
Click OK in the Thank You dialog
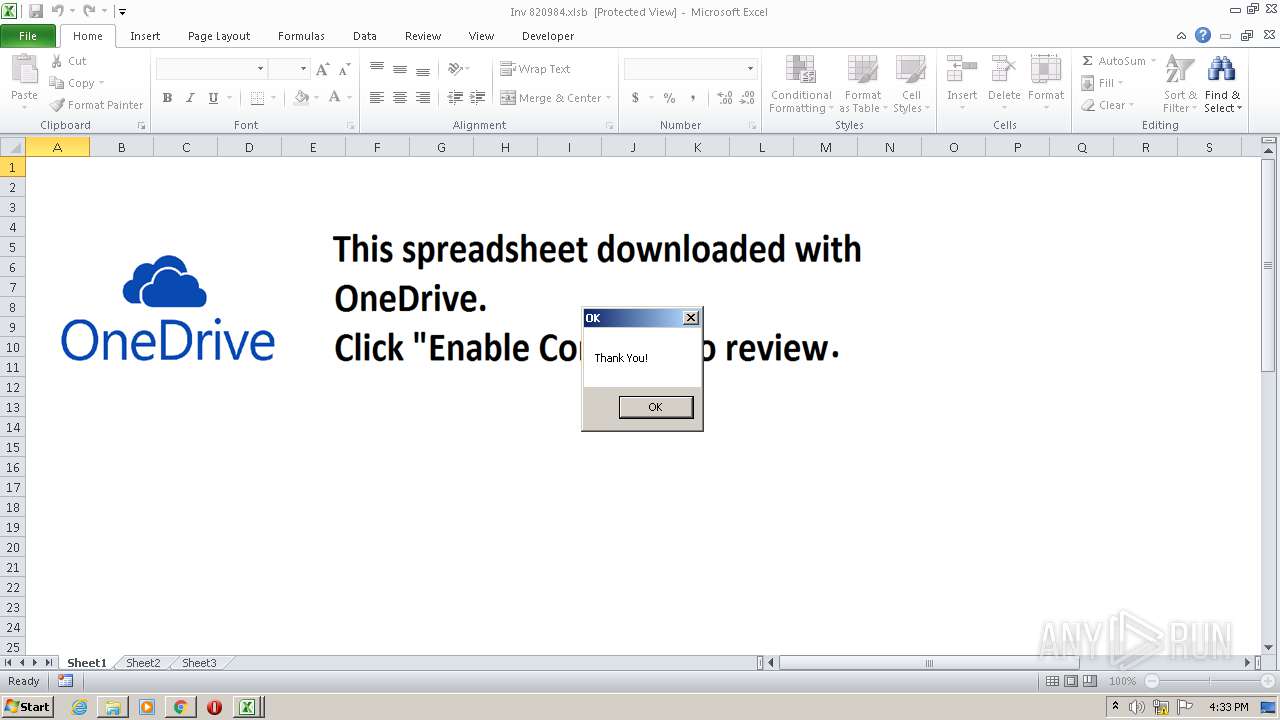coord(655,407)
